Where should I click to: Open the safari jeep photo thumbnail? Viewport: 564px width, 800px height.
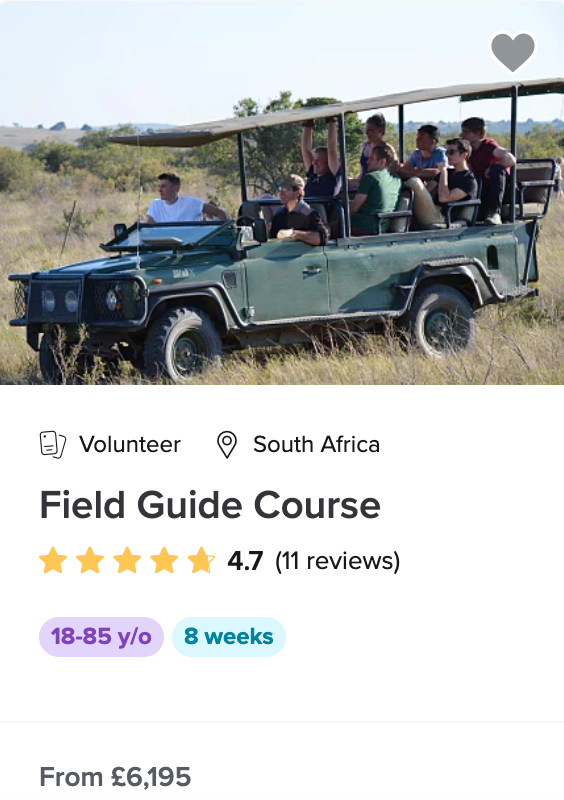point(282,192)
